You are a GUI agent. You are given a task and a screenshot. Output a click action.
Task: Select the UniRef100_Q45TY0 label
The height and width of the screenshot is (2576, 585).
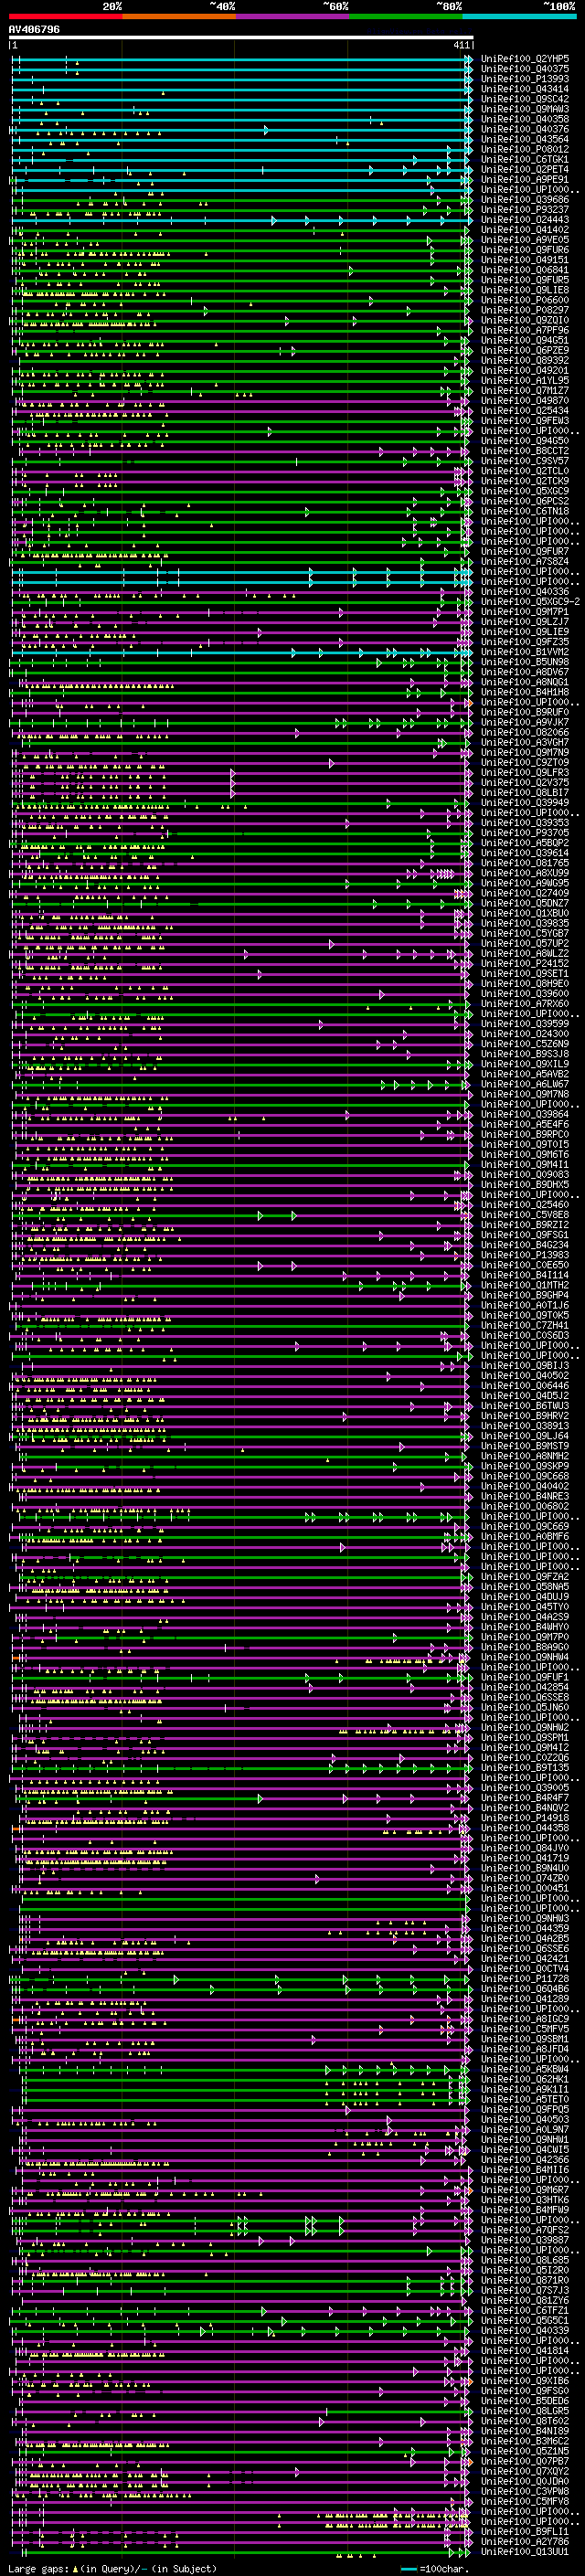pos(524,1607)
